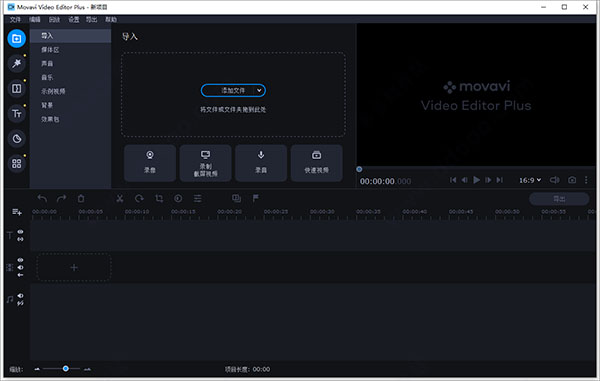
Task: Open the 16:9 aspect ratio dropdown
Action: (x=530, y=180)
